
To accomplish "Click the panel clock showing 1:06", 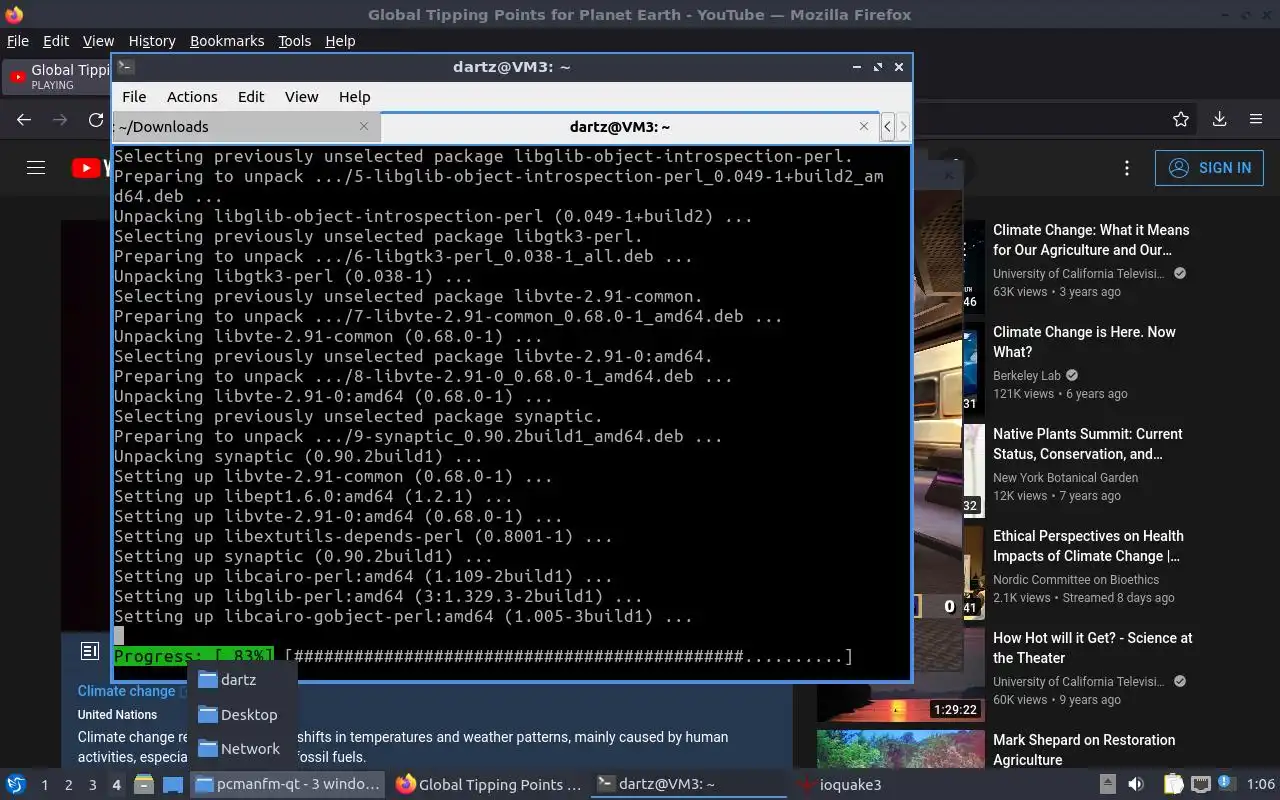I will point(1261,784).
